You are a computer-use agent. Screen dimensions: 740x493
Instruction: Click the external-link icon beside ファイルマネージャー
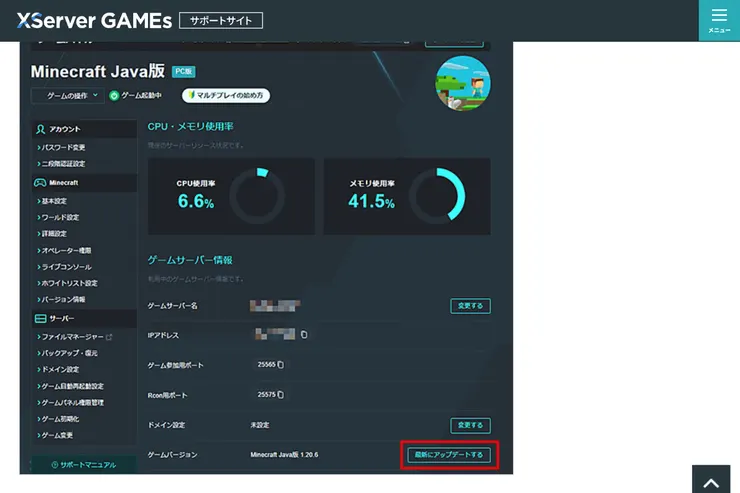click(x=109, y=337)
